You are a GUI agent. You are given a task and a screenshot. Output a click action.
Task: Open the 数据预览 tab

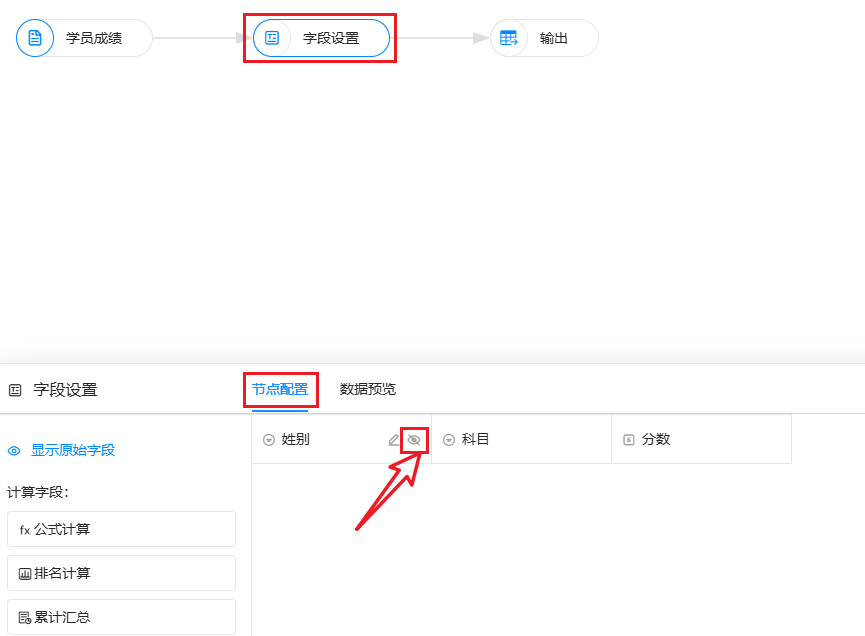(x=367, y=389)
